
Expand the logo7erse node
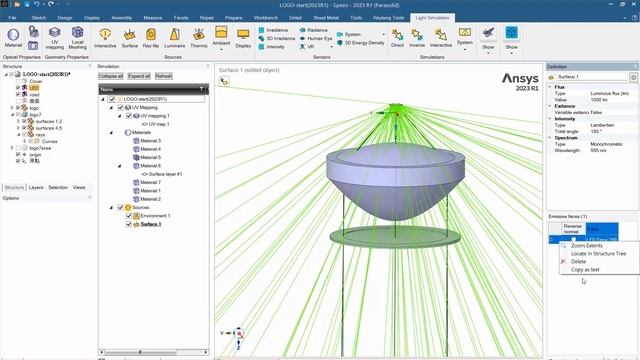click(x=12, y=148)
